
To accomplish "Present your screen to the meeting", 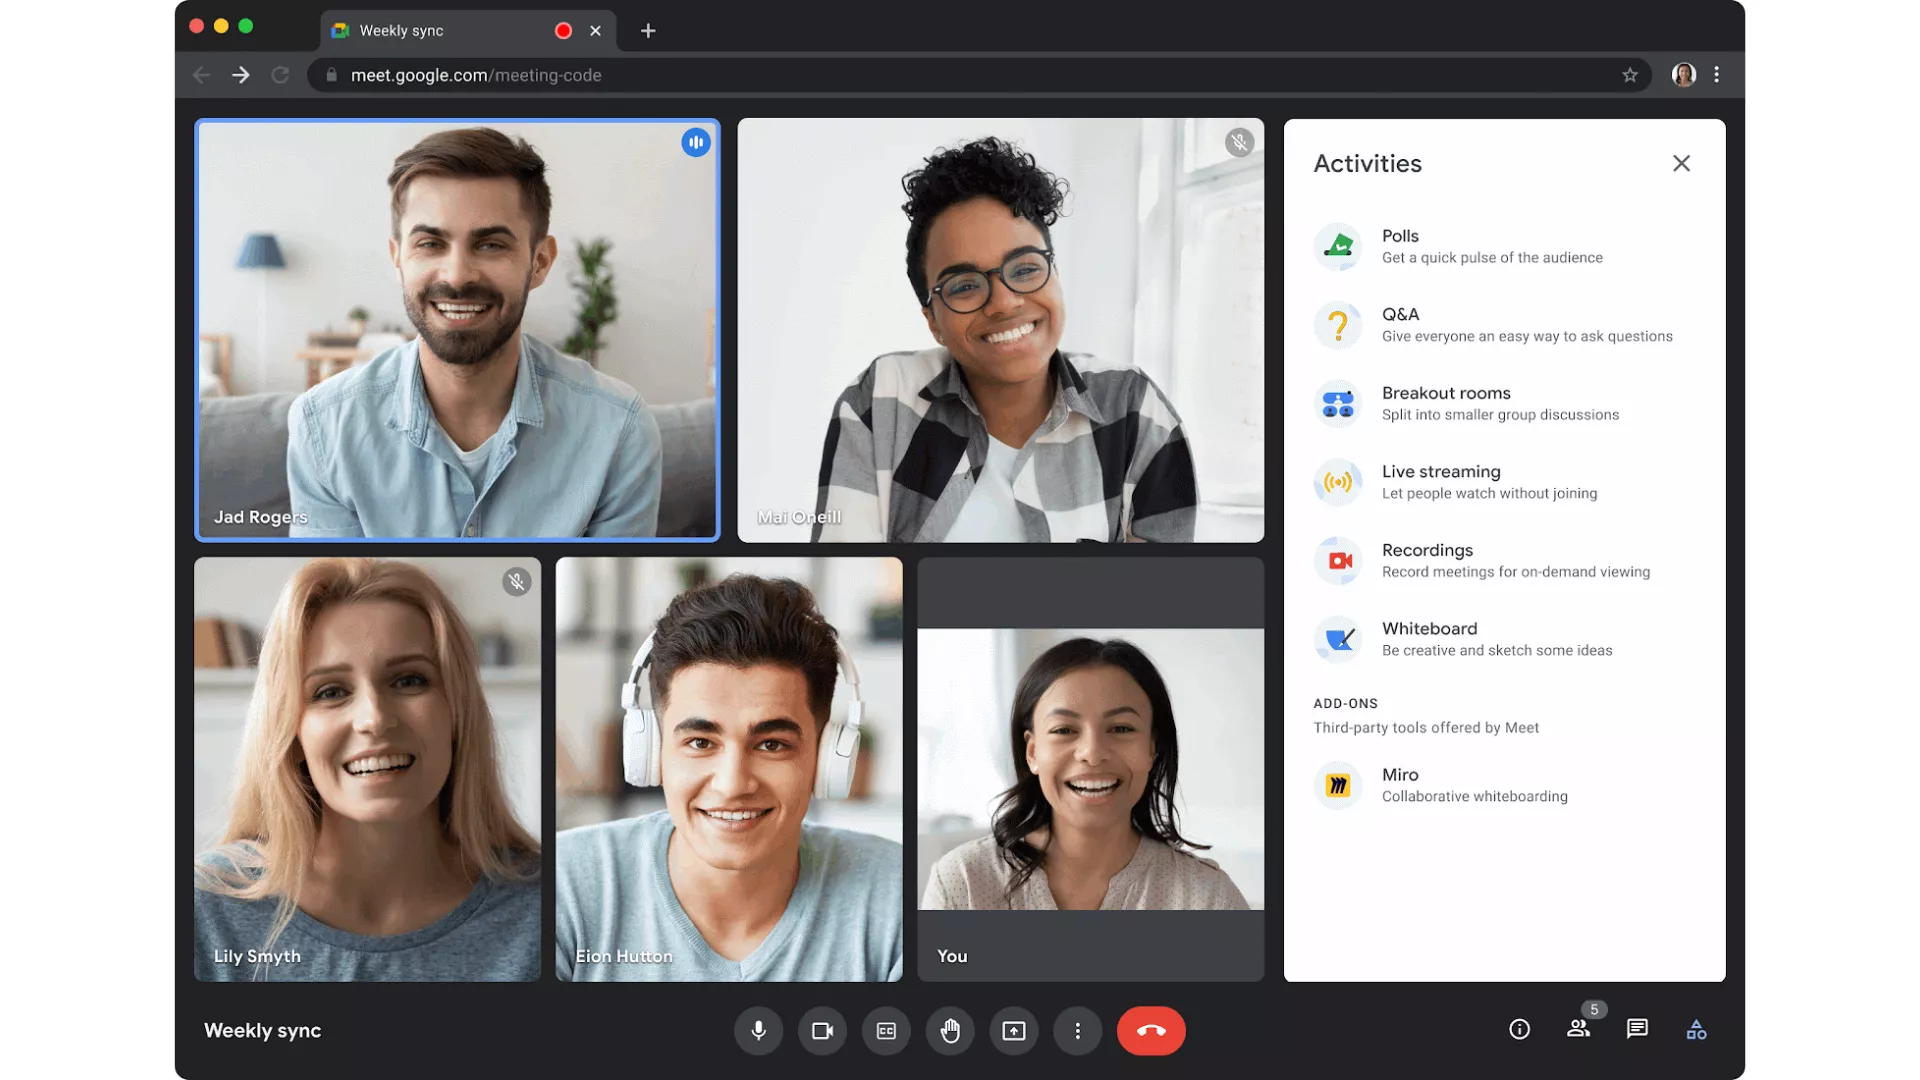I will tap(1014, 1030).
